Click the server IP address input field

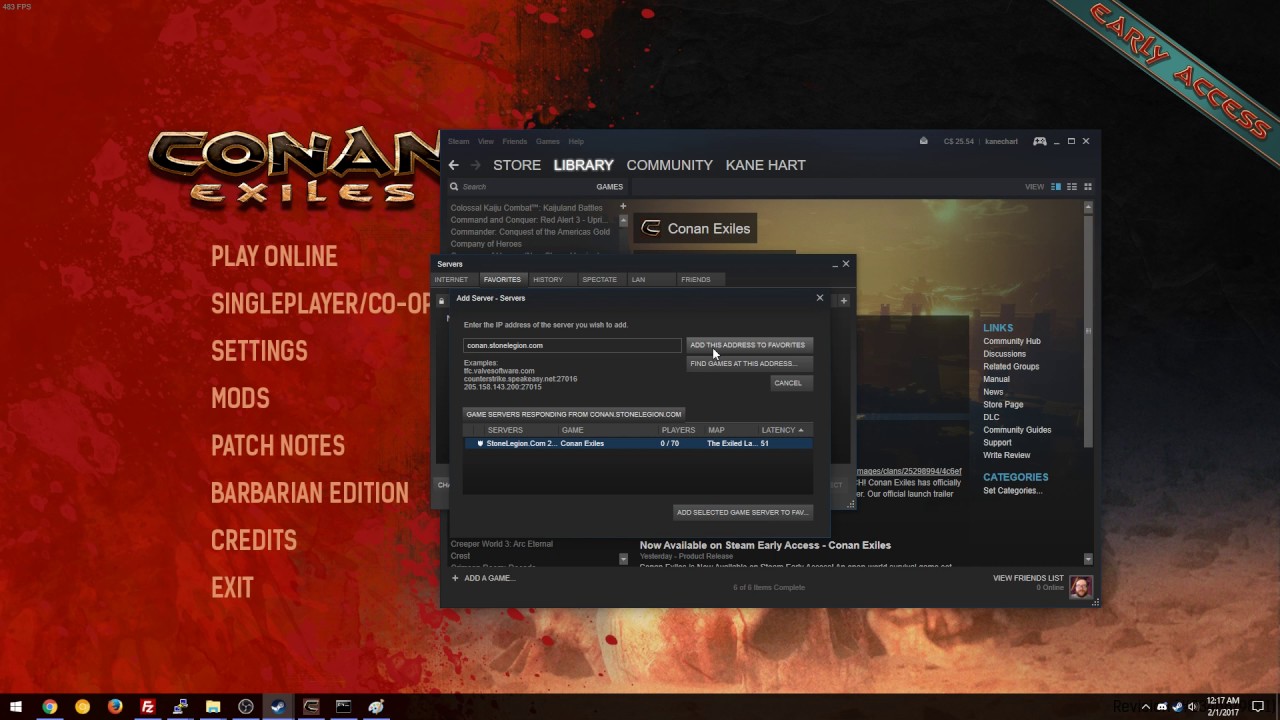tap(572, 345)
